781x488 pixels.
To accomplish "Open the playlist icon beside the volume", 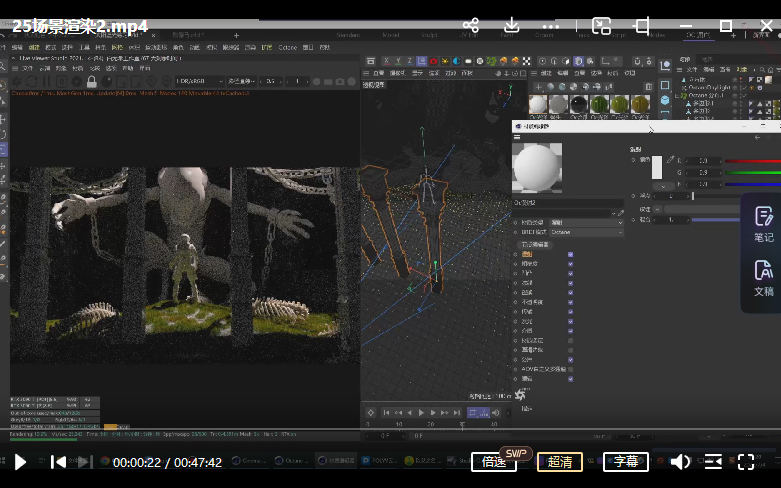I will click(x=713, y=461).
